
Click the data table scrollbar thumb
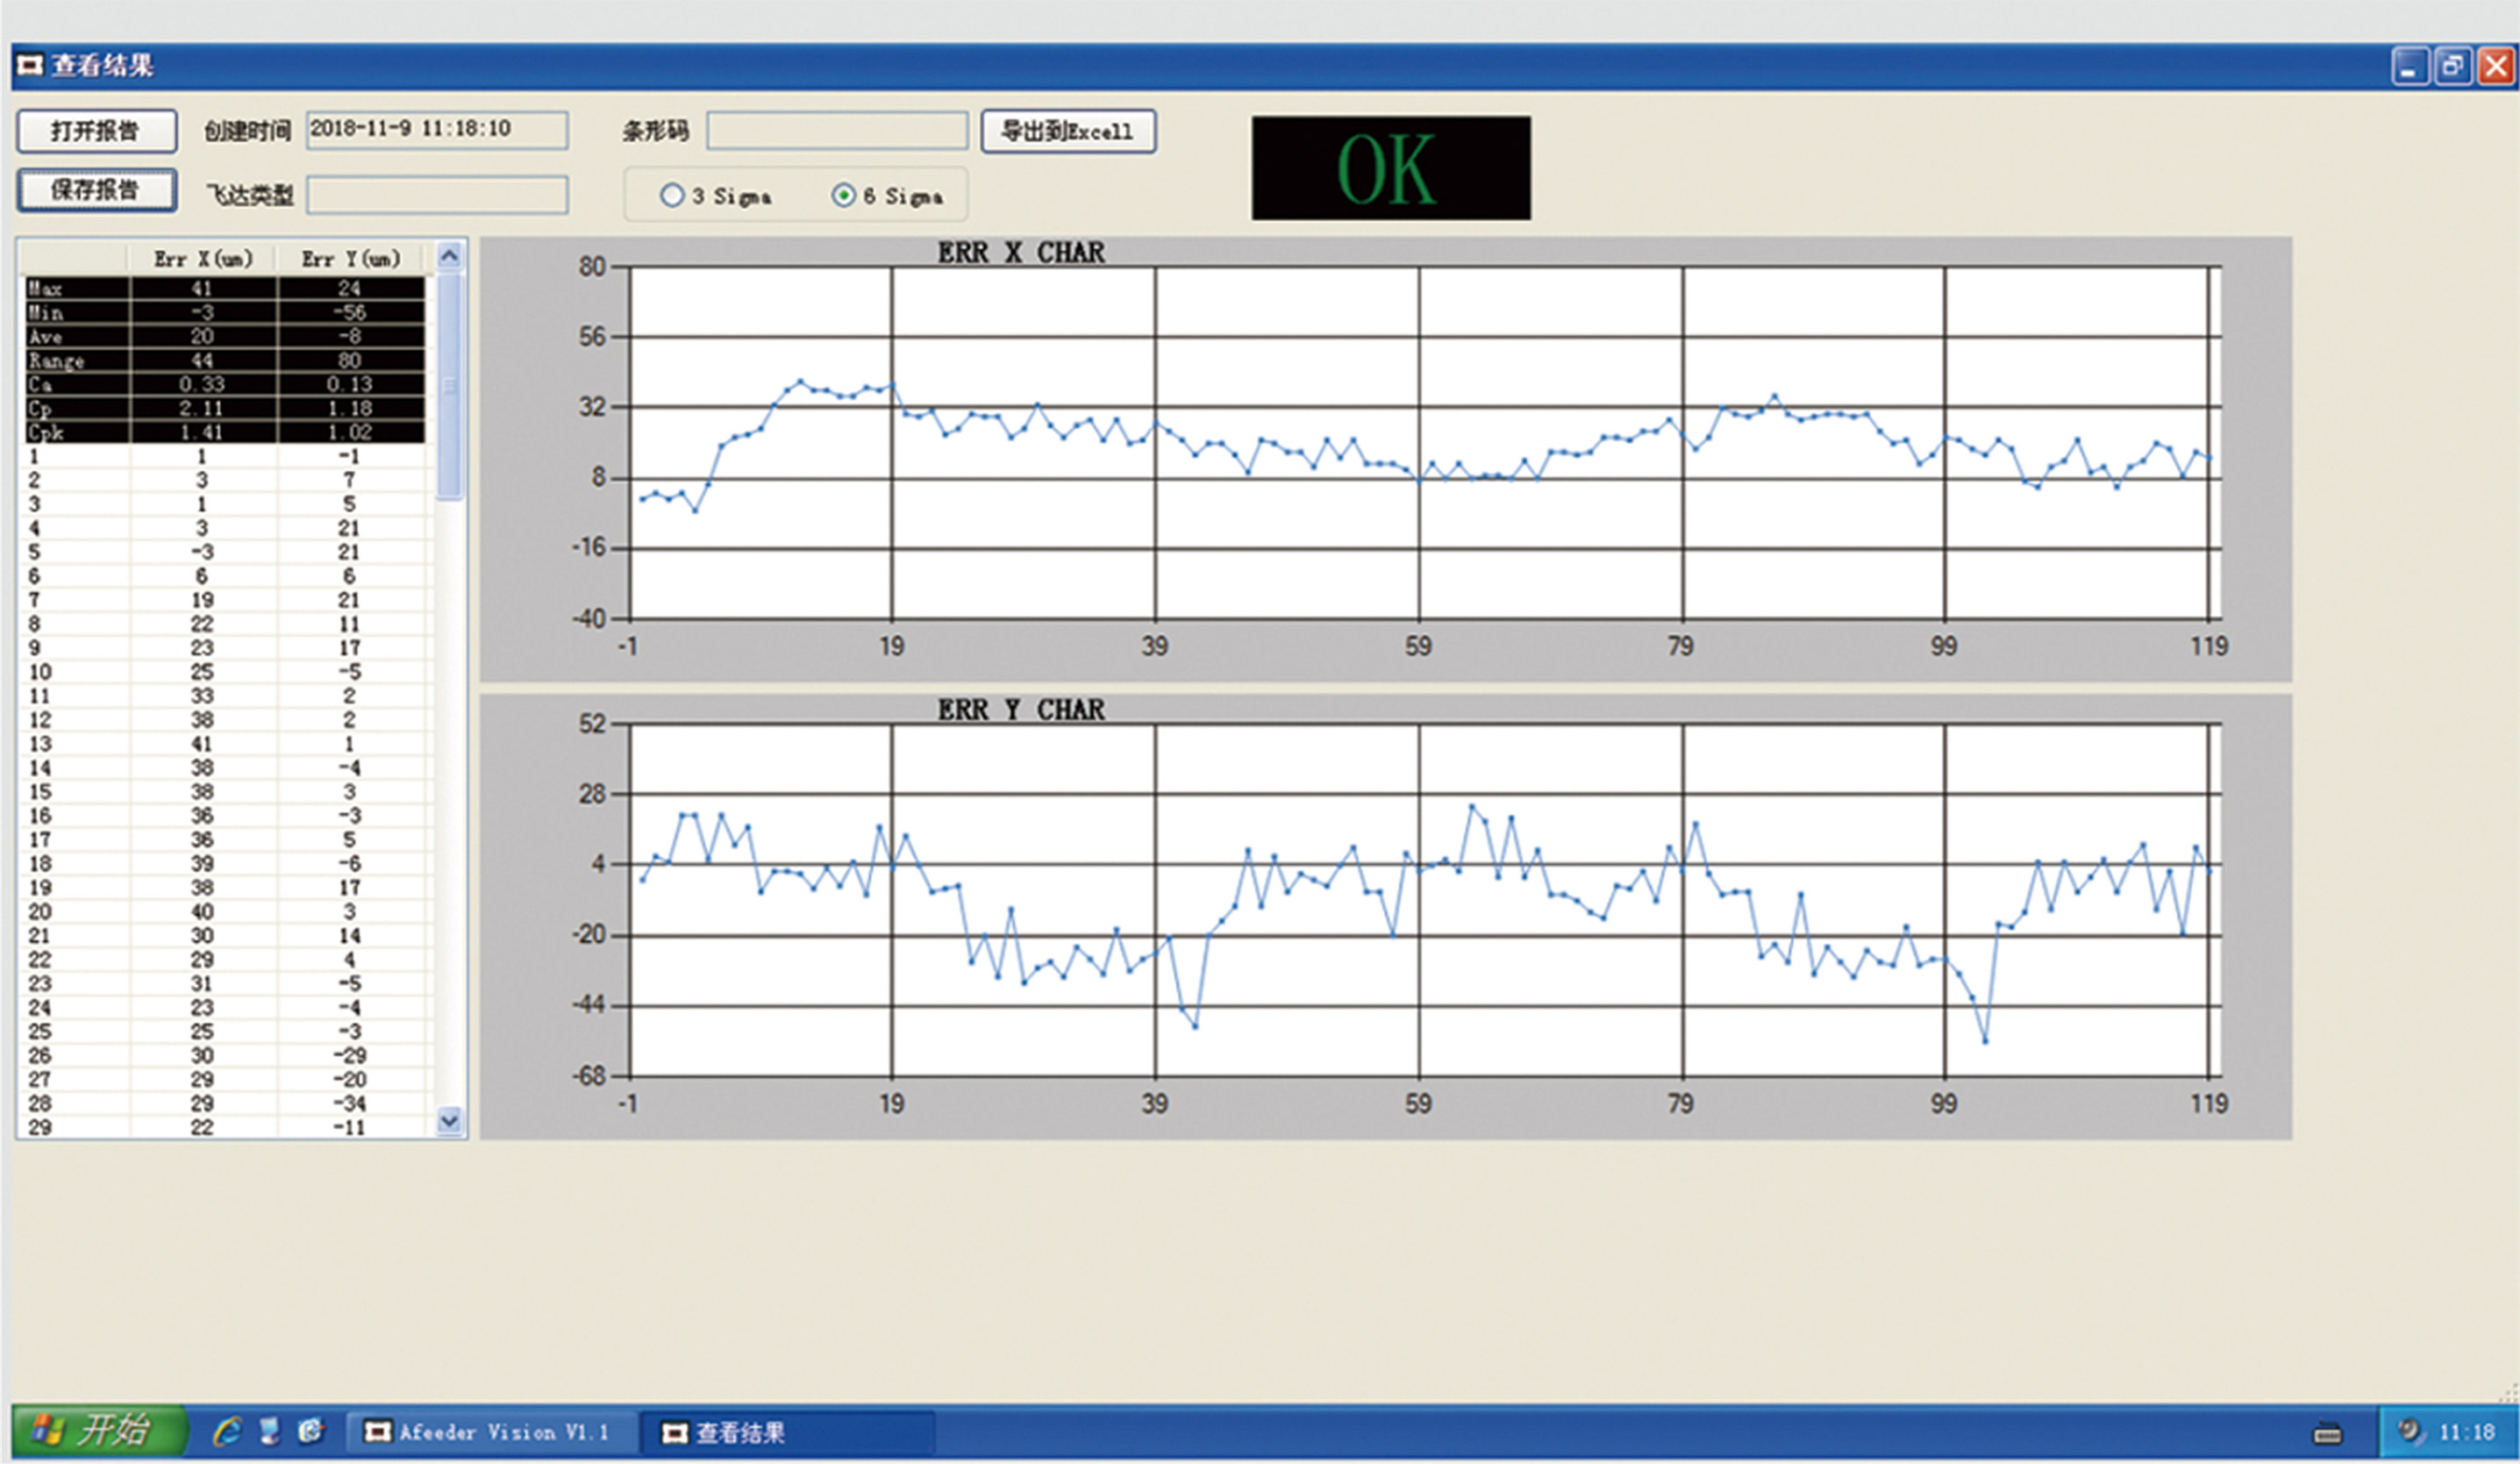pos(450,387)
